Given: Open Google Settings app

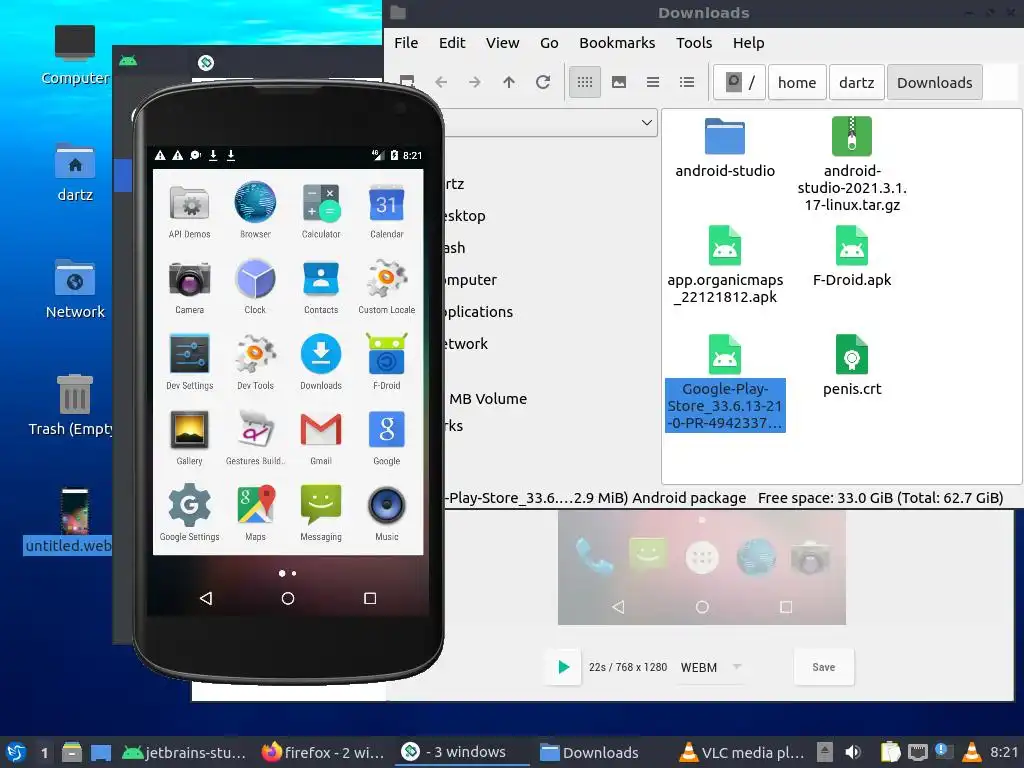Looking at the screenshot, I should pos(189,513).
